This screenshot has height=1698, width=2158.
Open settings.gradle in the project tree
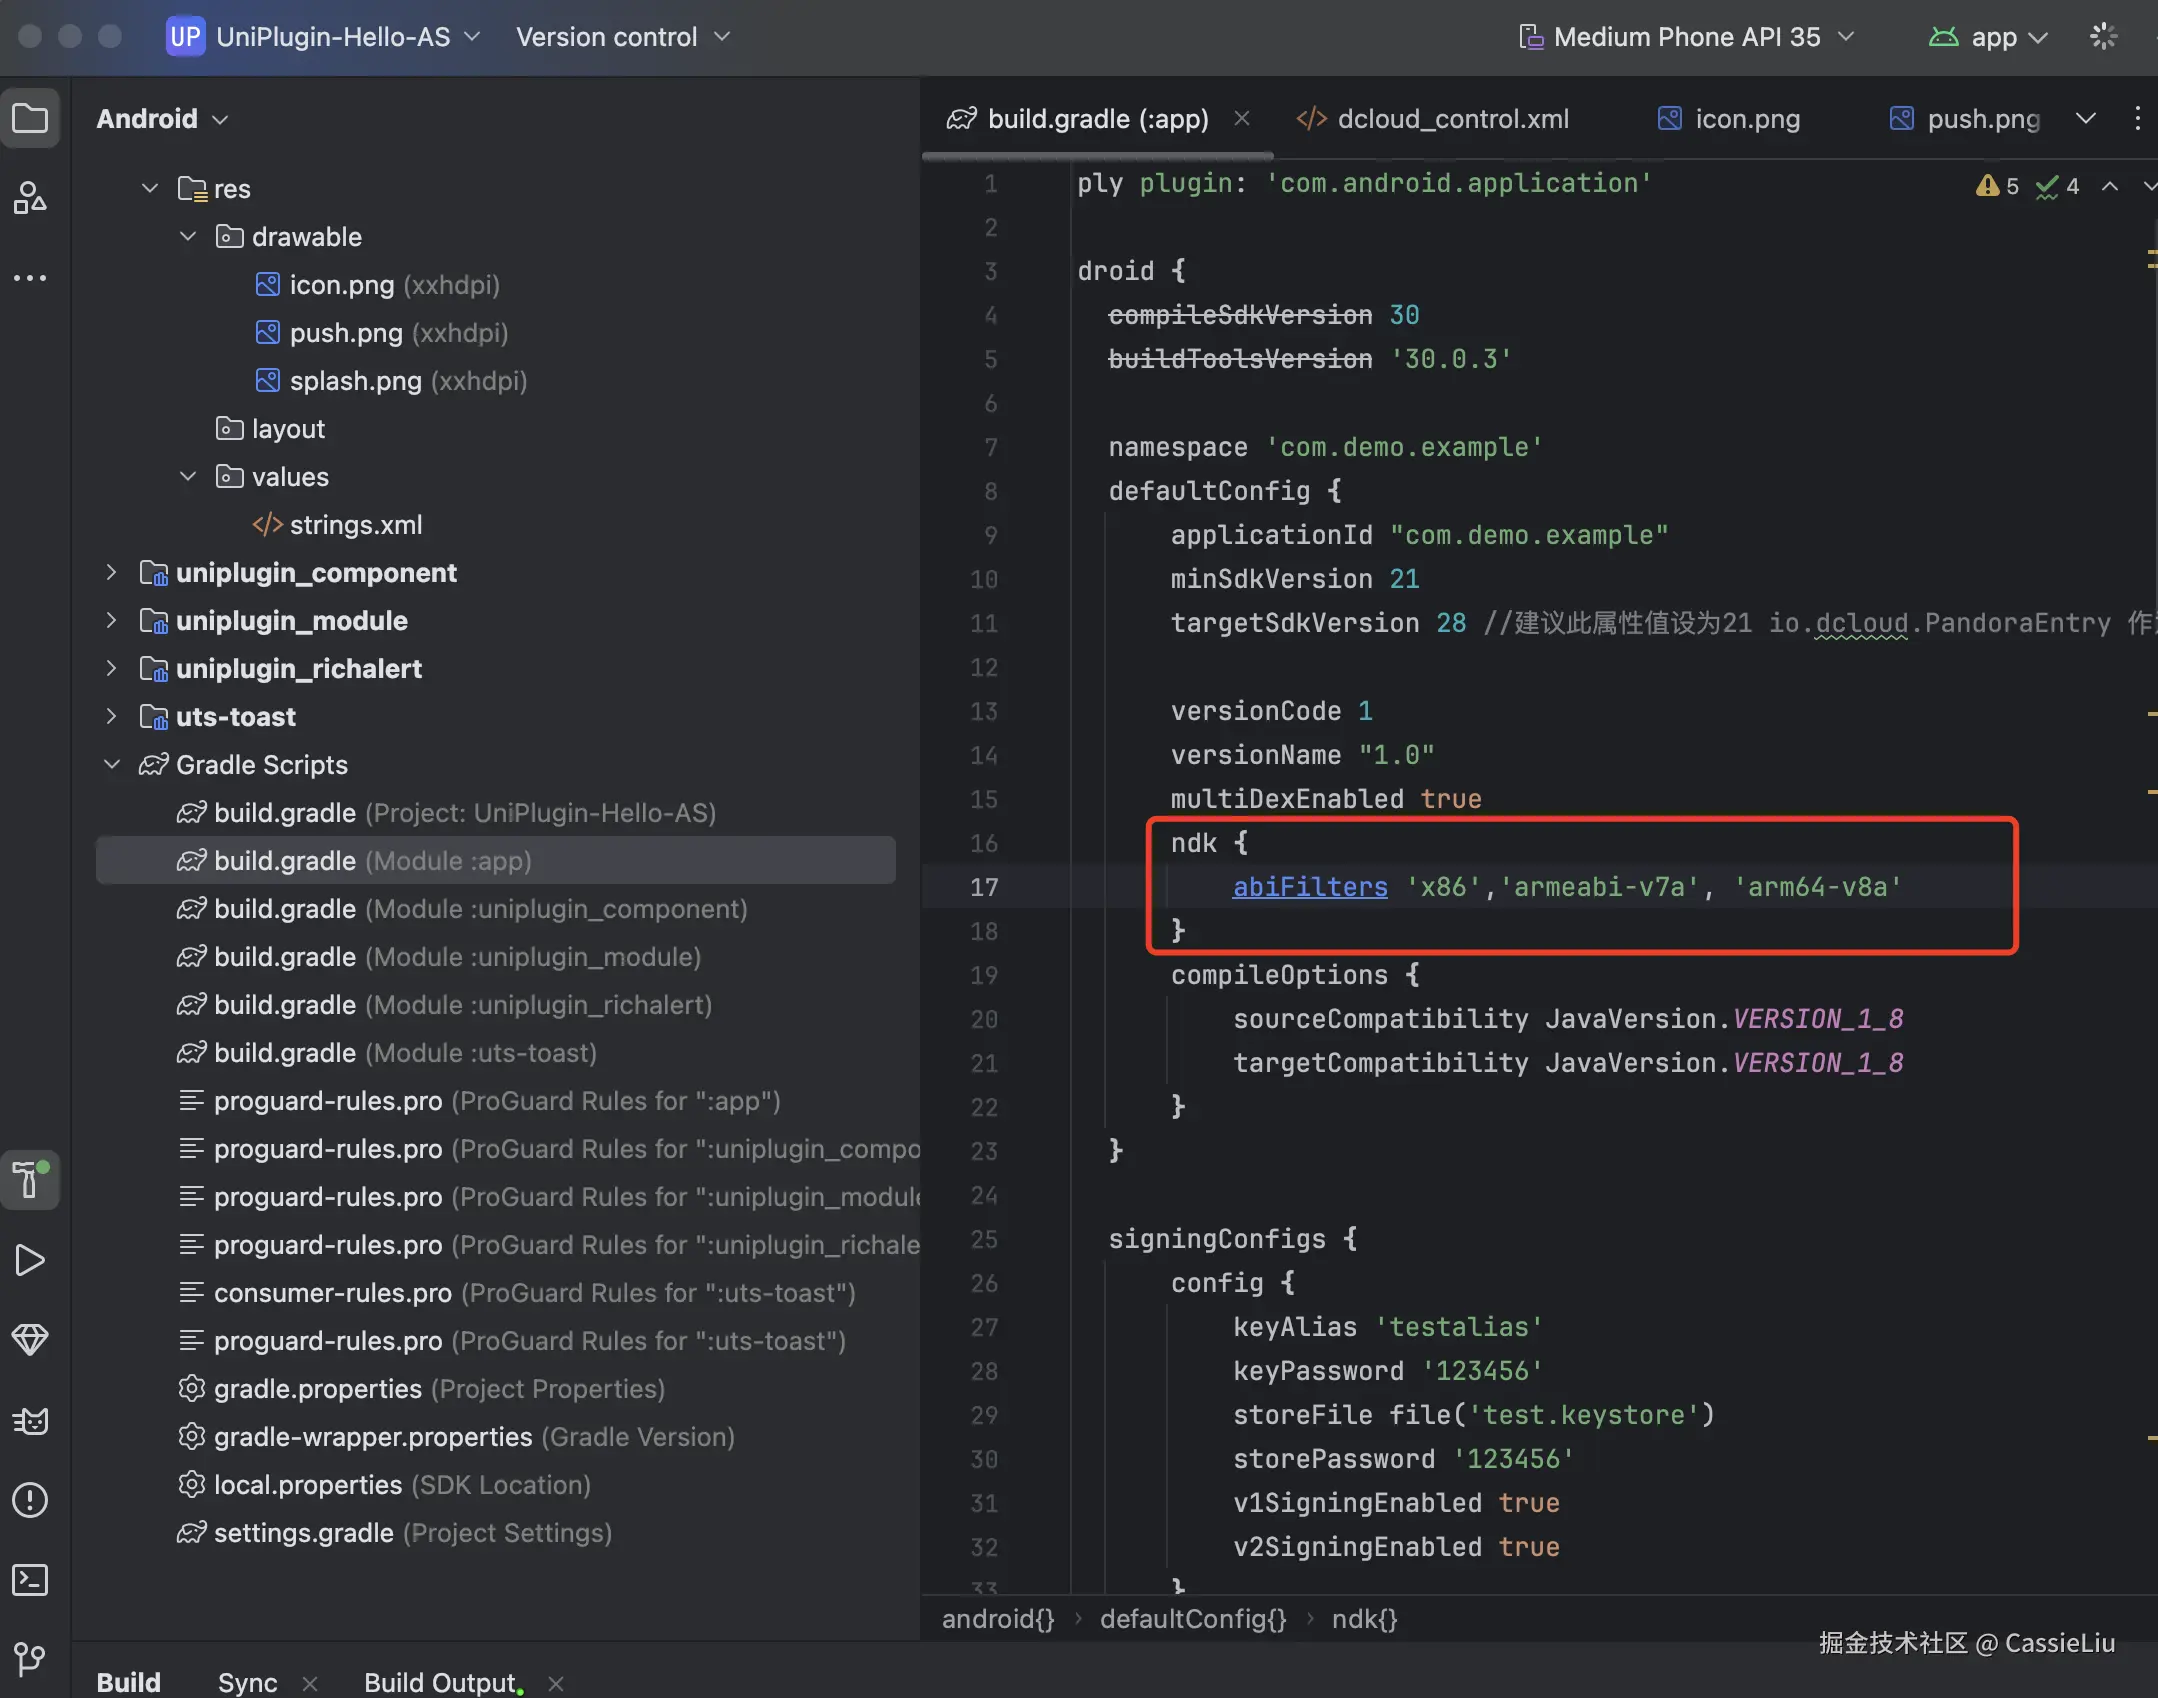[x=303, y=1533]
